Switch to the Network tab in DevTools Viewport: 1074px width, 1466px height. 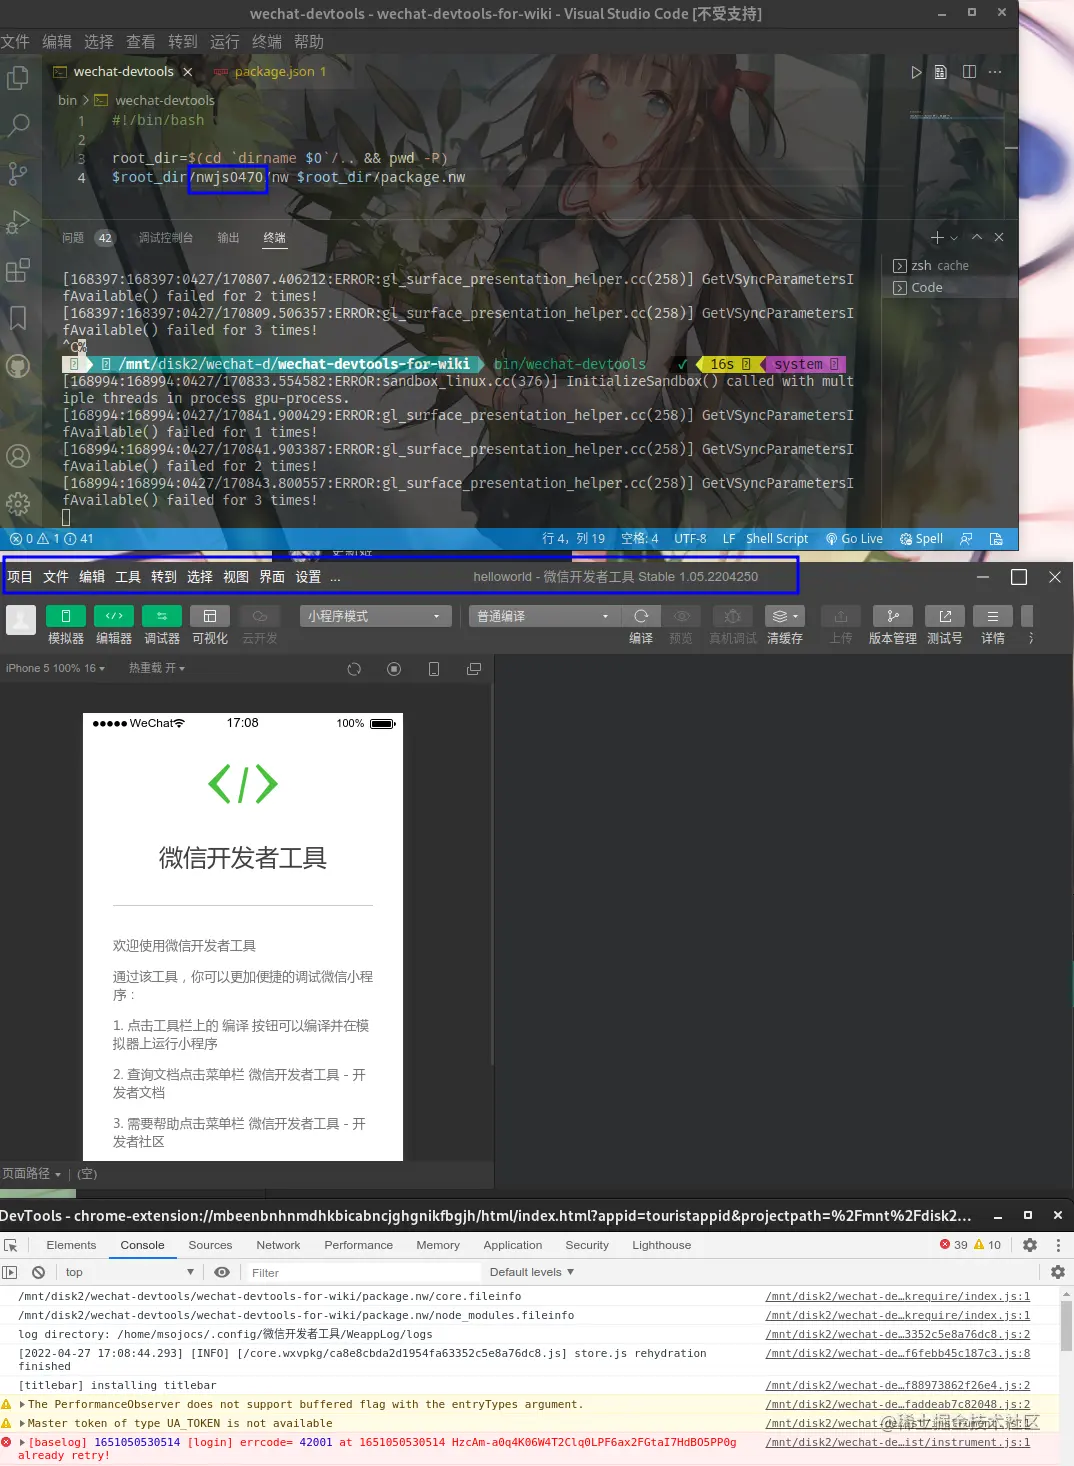[277, 1245]
